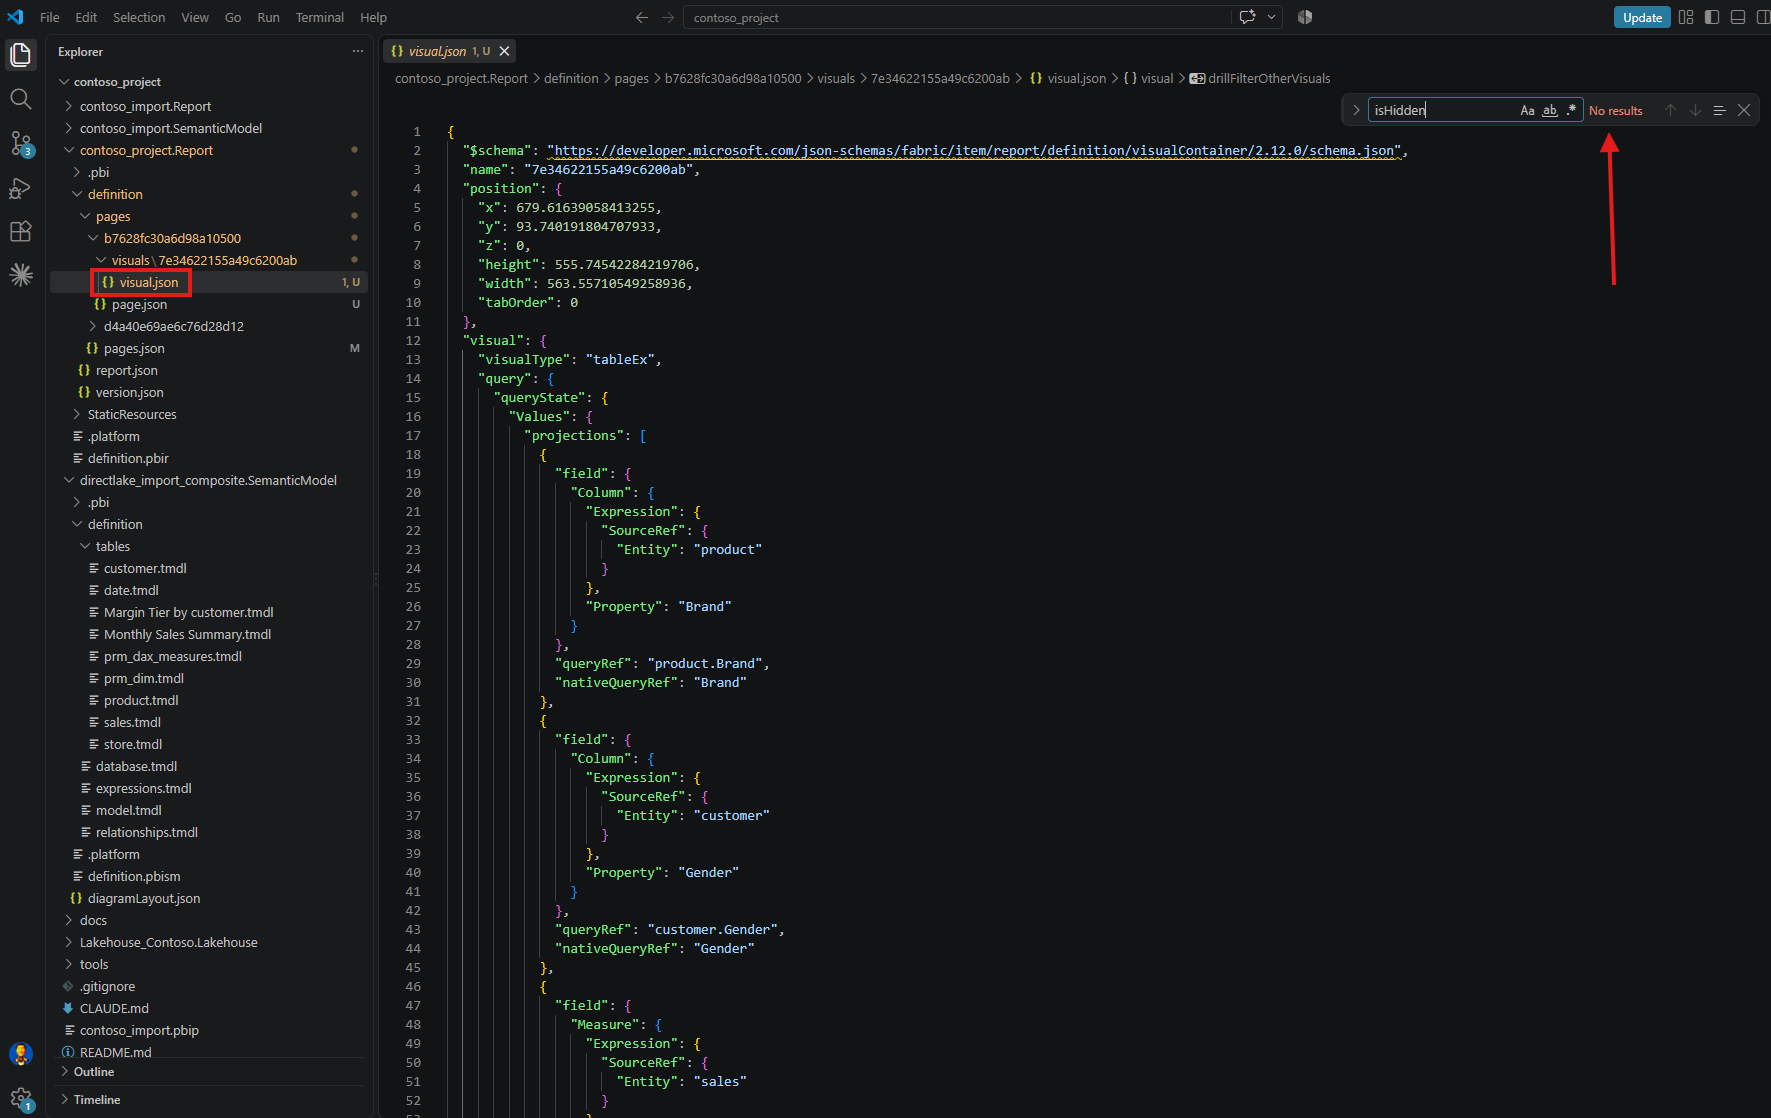Screen dimensions: 1771x1118
Task: Toggle Match Case in find widget
Action: [1527, 110]
